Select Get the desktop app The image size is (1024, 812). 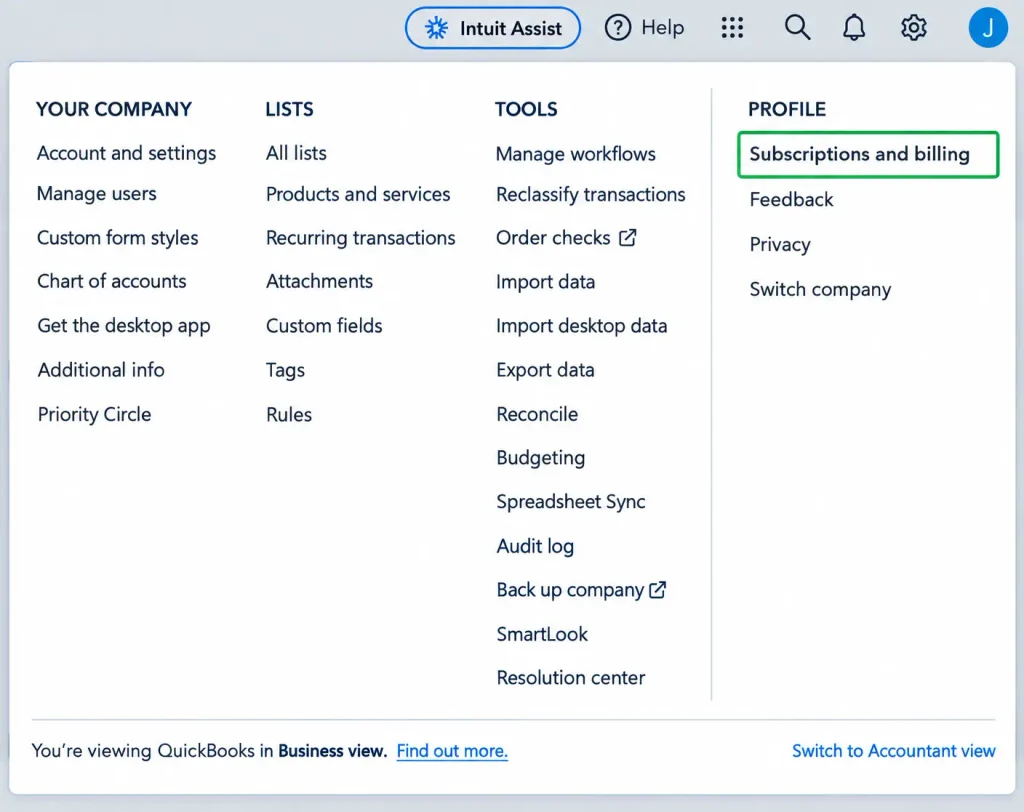pos(124,325)
